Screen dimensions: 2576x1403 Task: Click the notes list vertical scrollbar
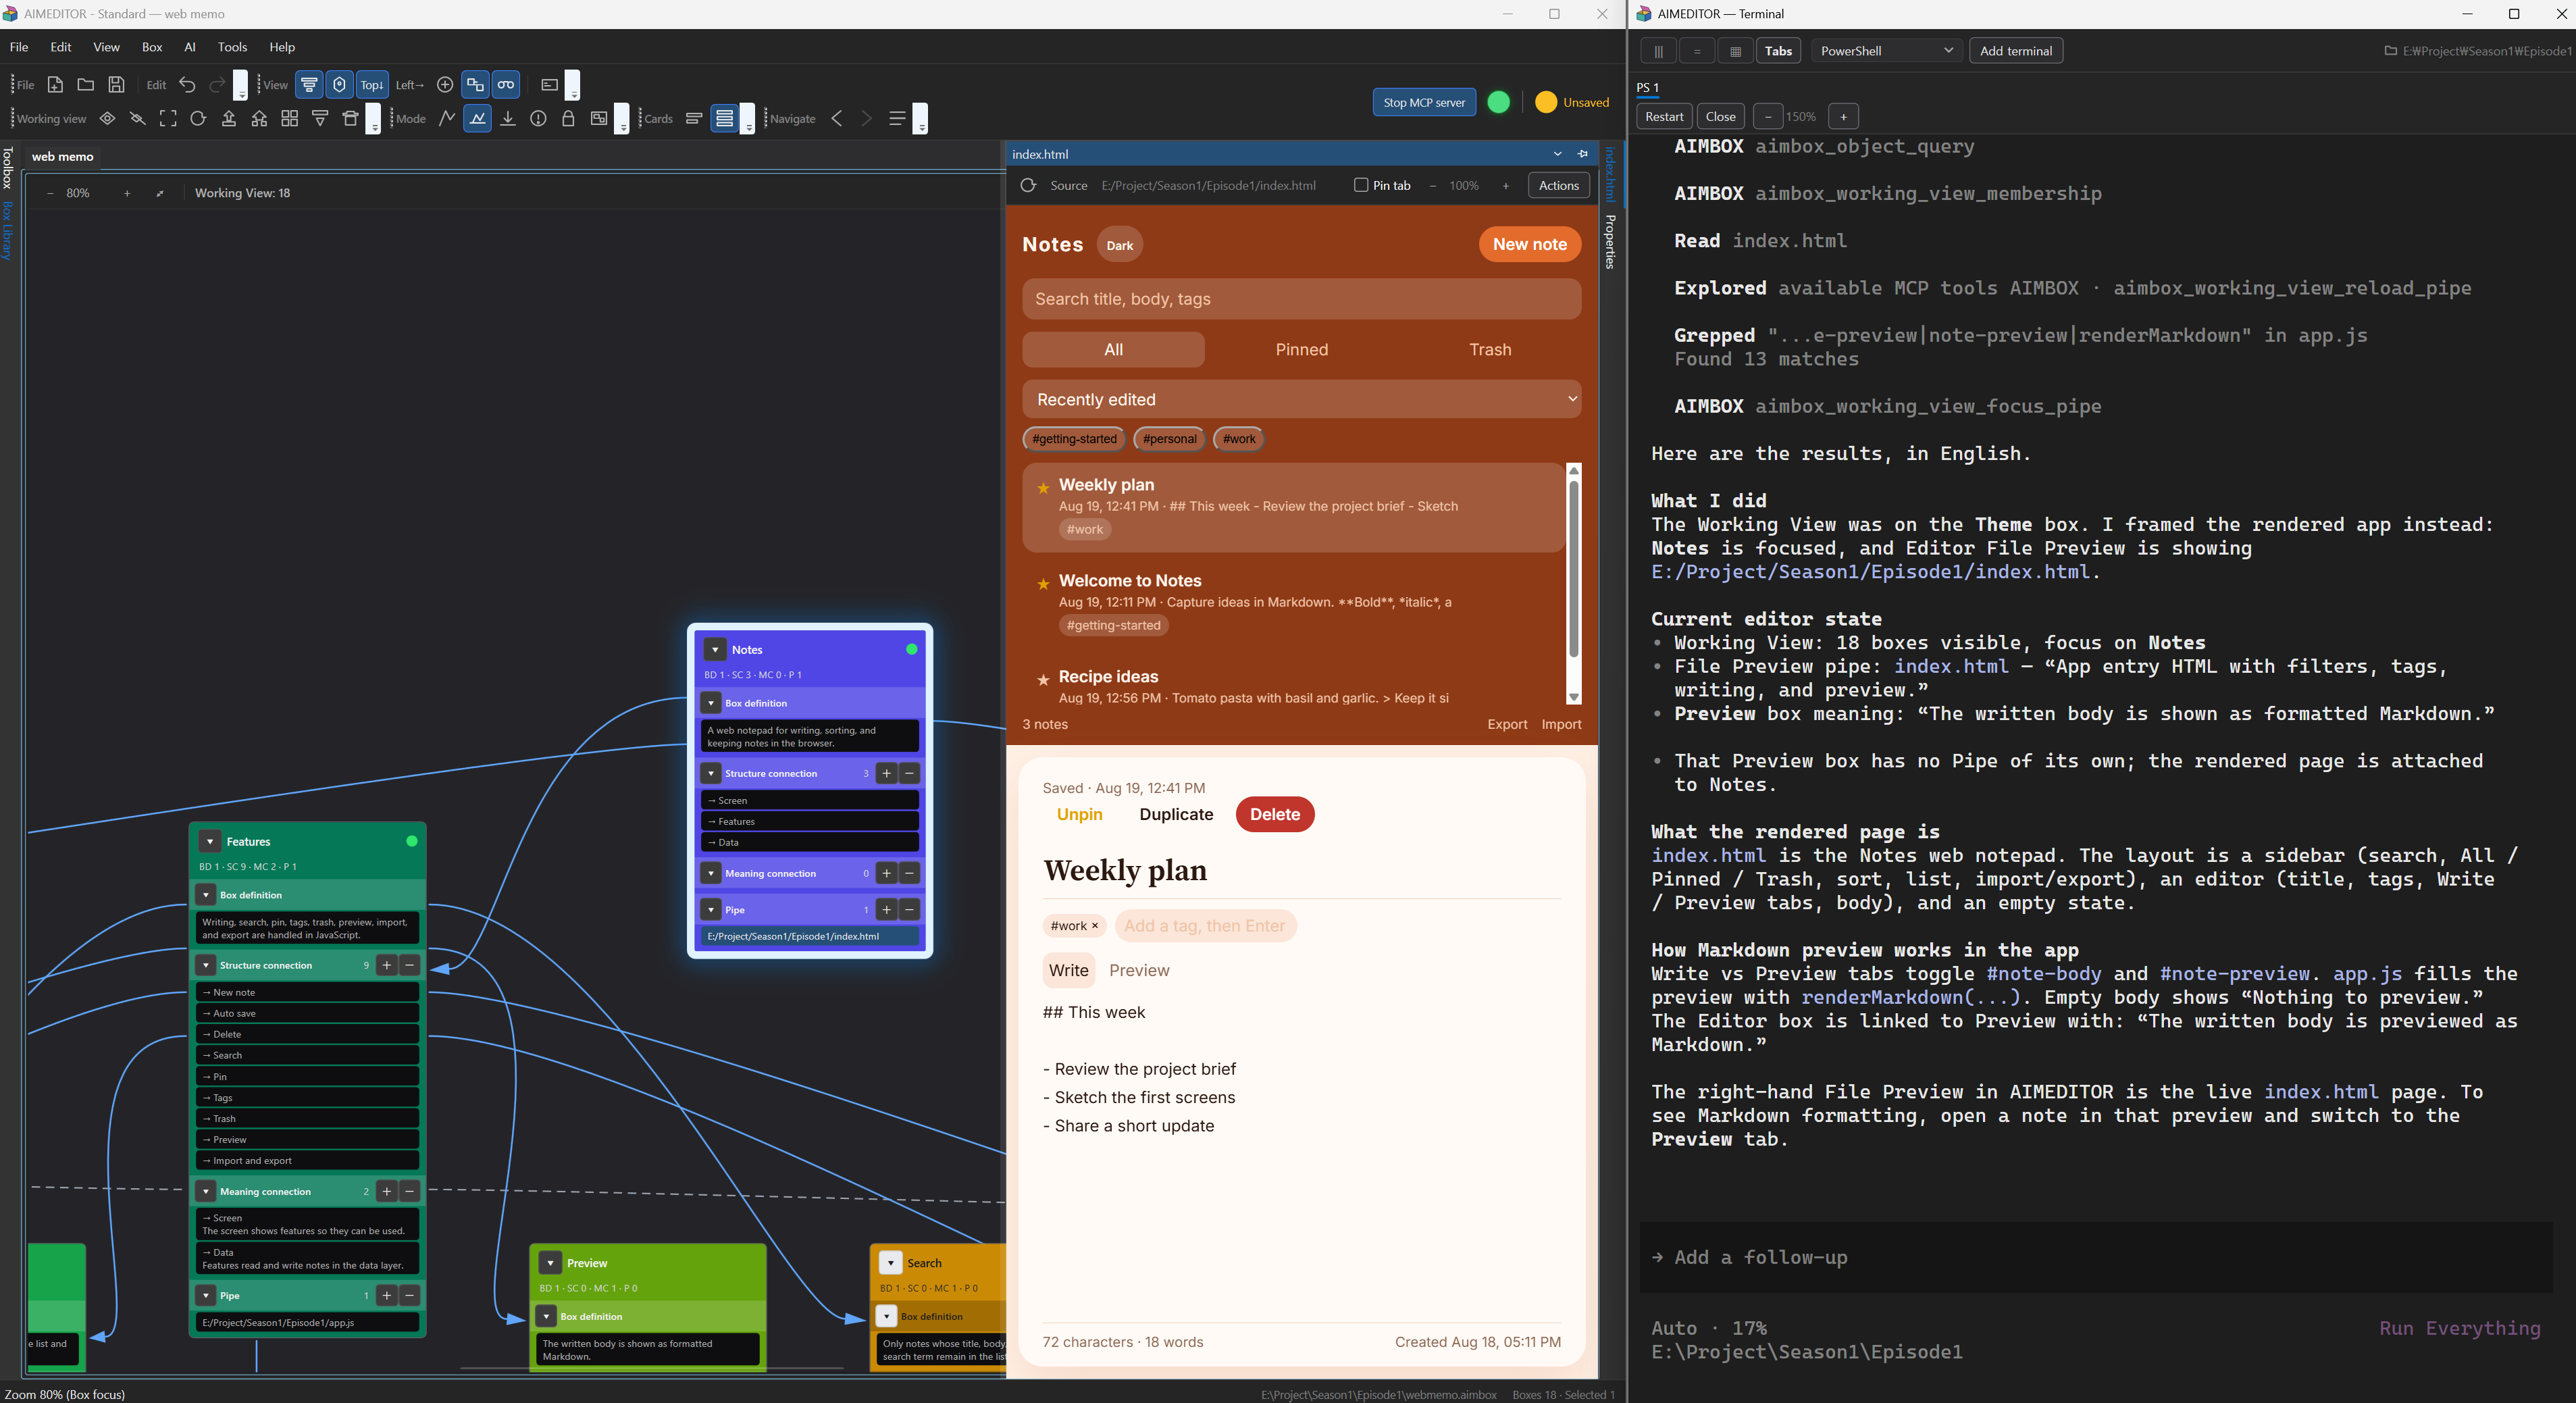coord(1573,570)
